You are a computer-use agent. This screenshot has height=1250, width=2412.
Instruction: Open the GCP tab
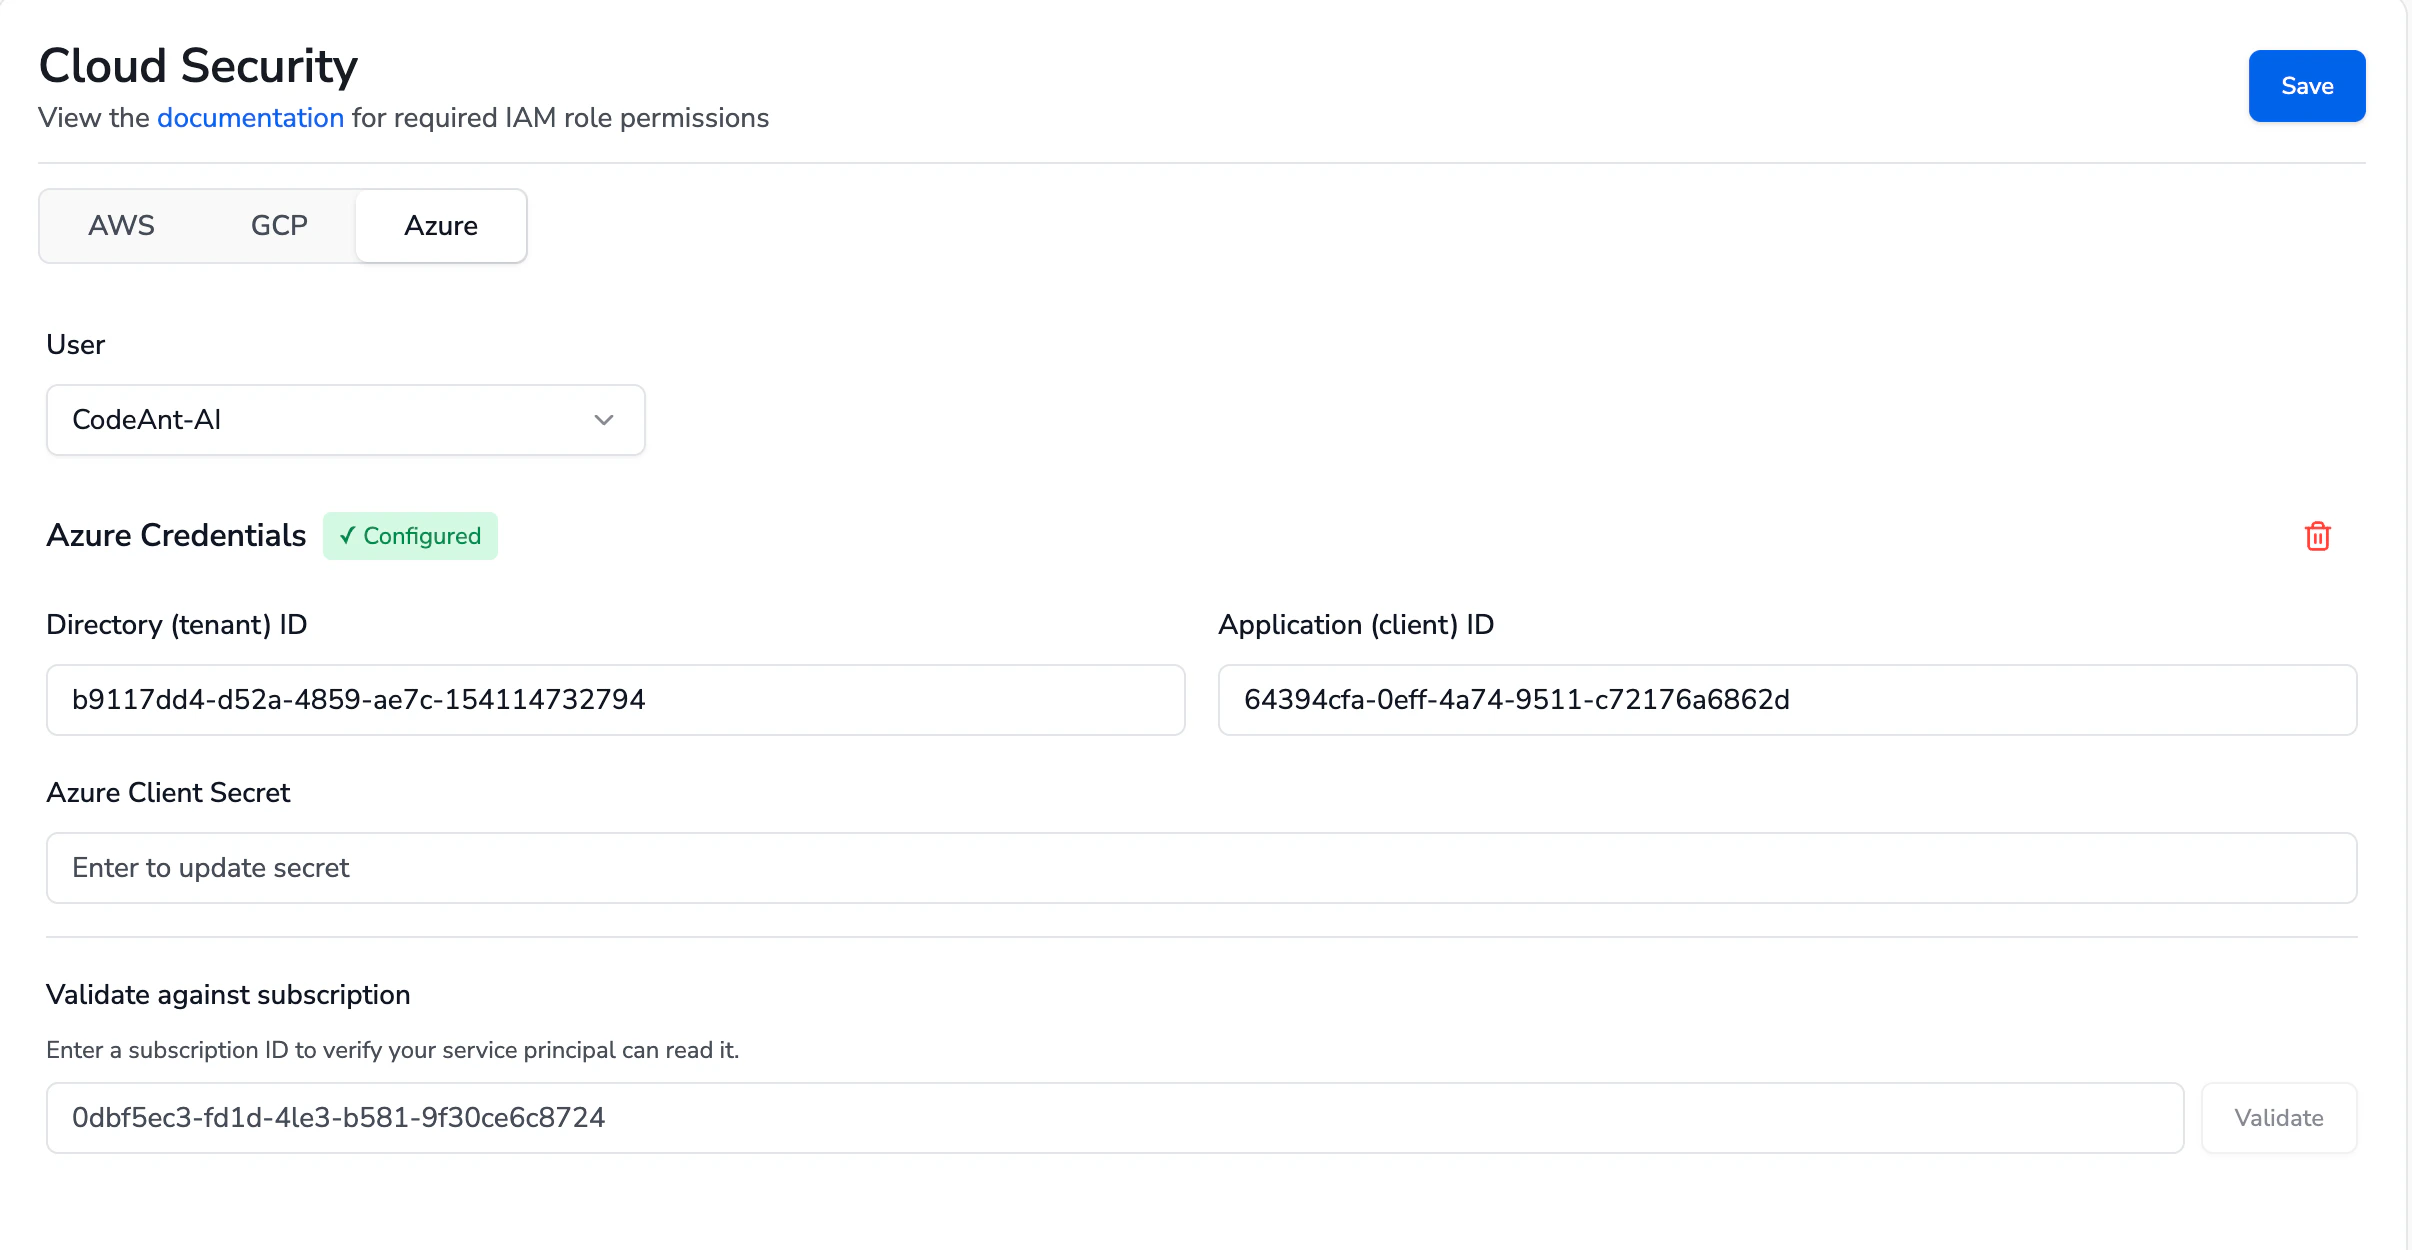[279, 225]
